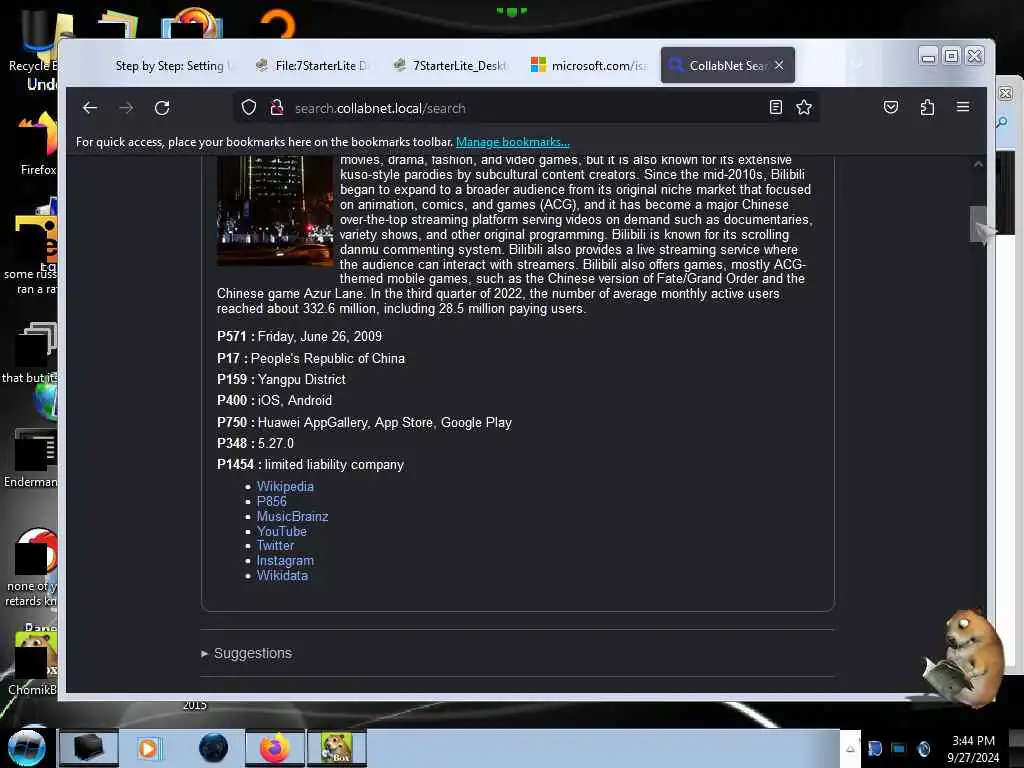
Task: Click the People's Republic of China text
Action: tap(328, 359)
